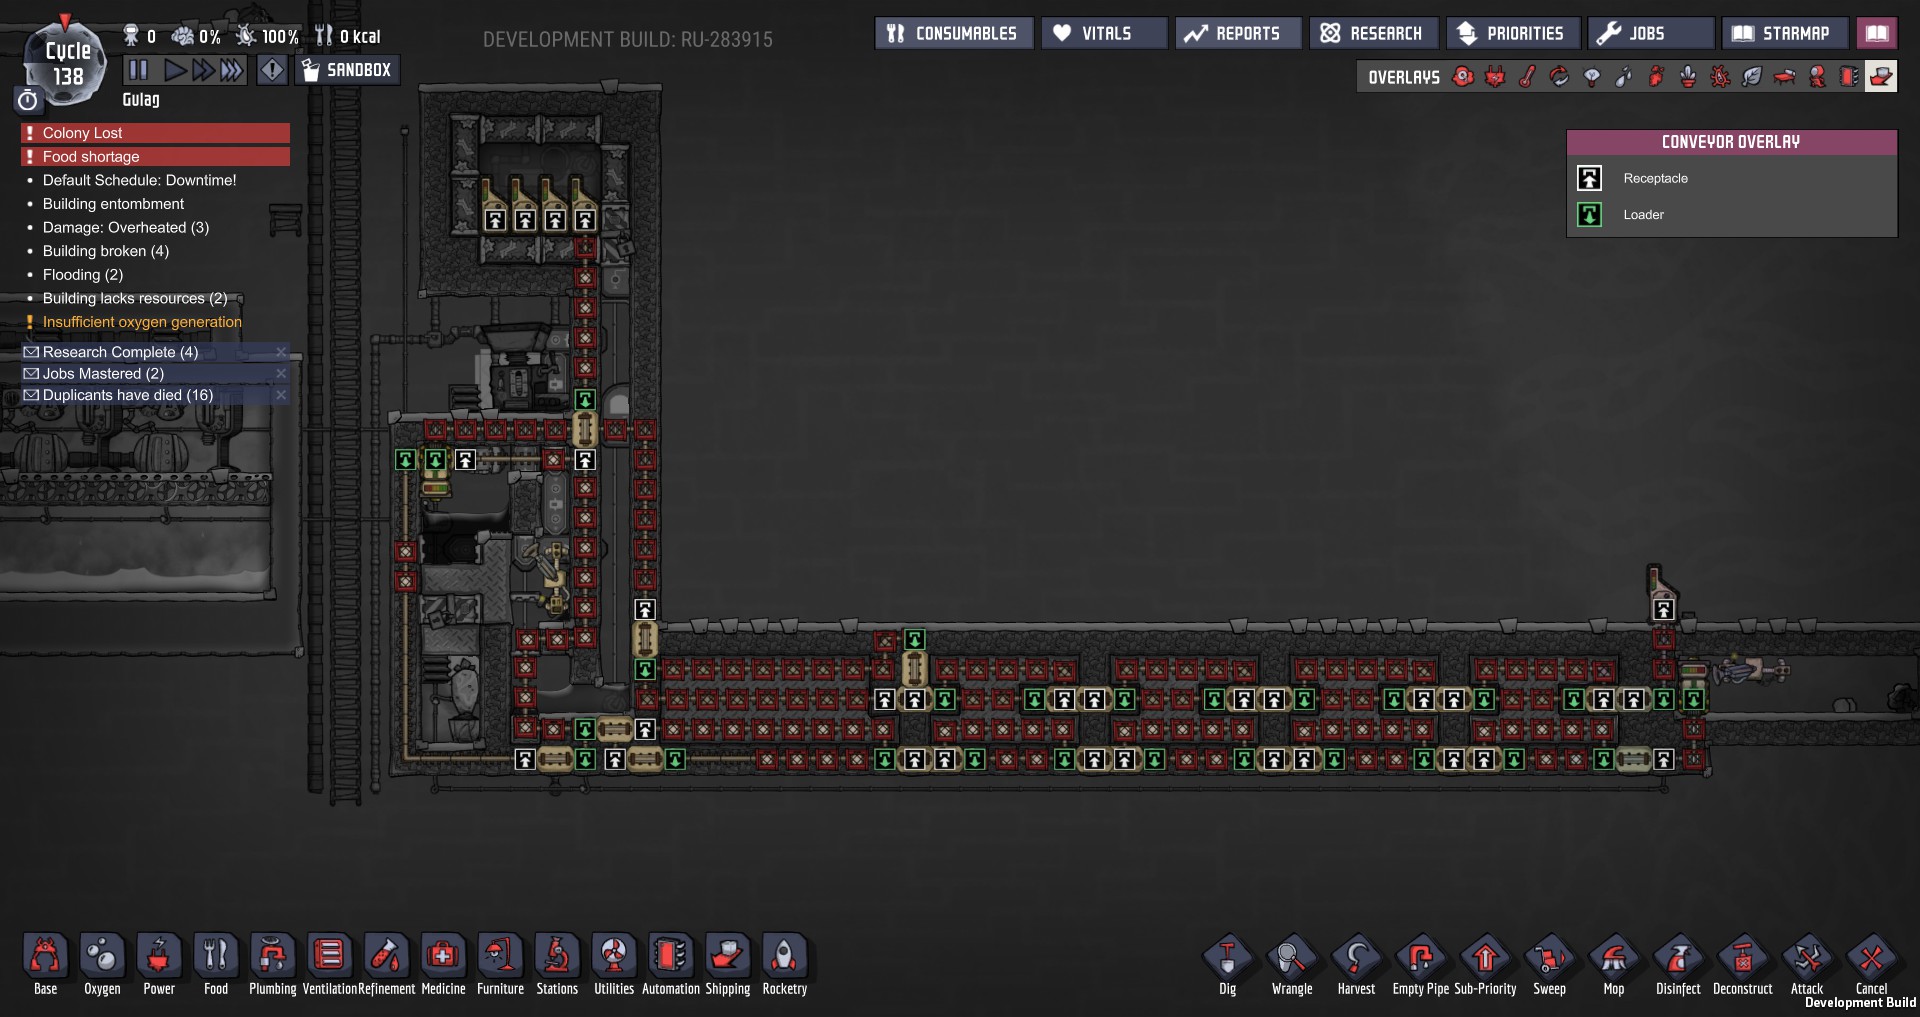The image size is (1920, 1017).
Task: Show the Temperature overlay
Action: point(1527,77)
